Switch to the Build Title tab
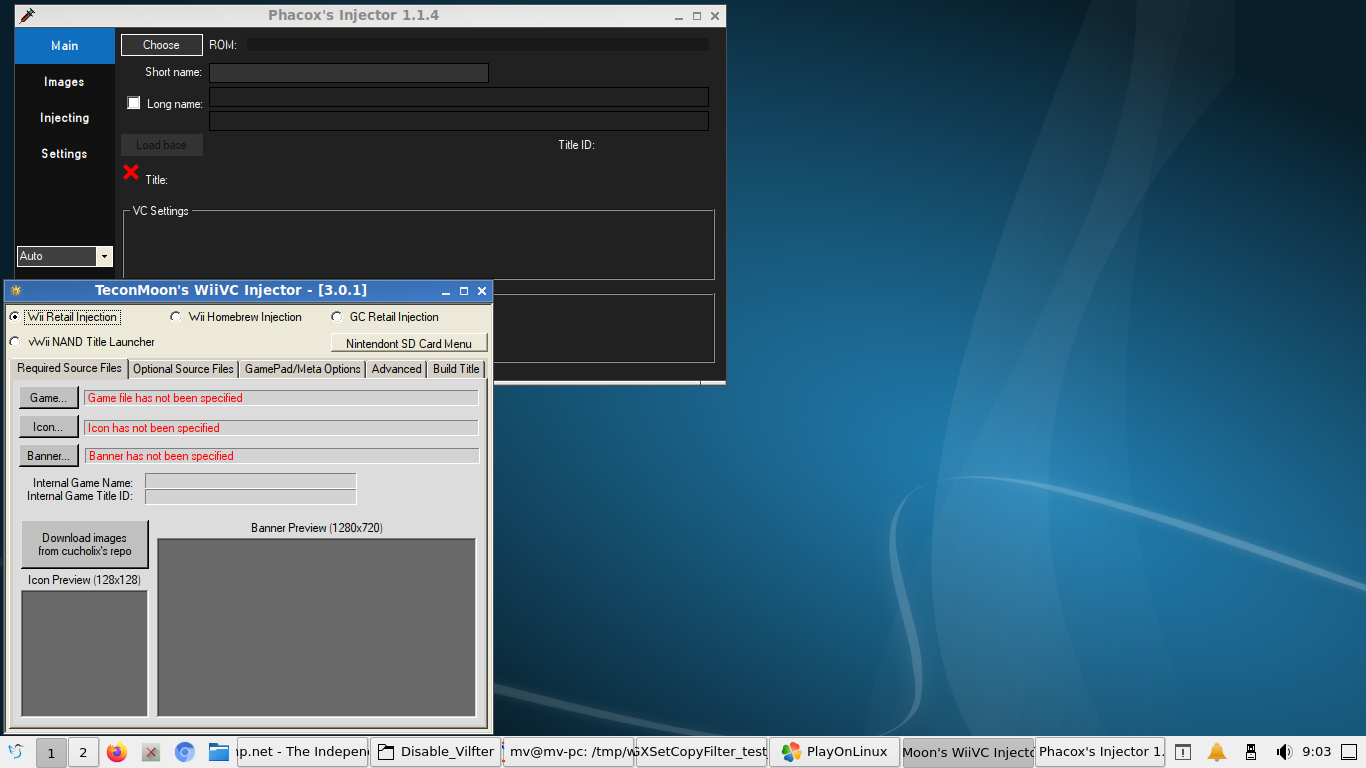Viewport: 1366px width, 768px height. [456, 369]
